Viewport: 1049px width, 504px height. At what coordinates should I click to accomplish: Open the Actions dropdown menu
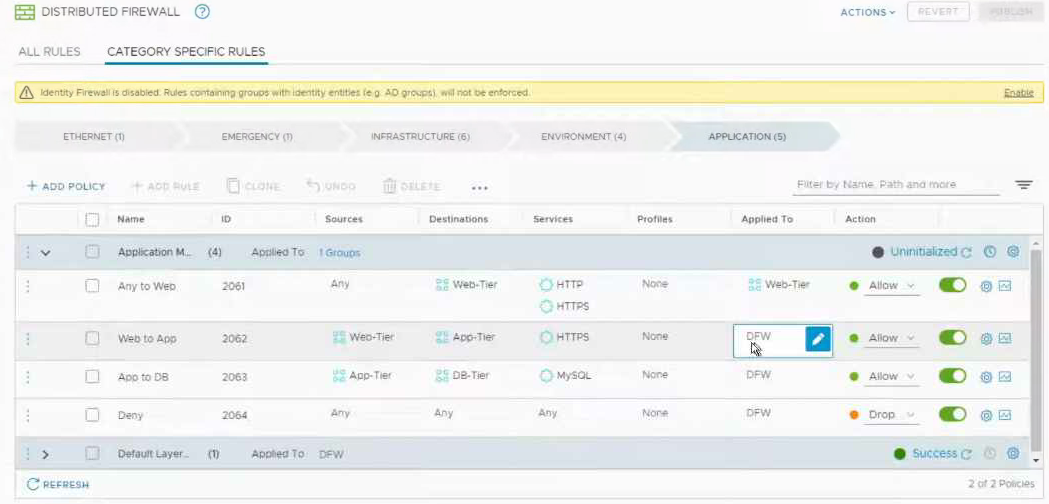point(867,12)
